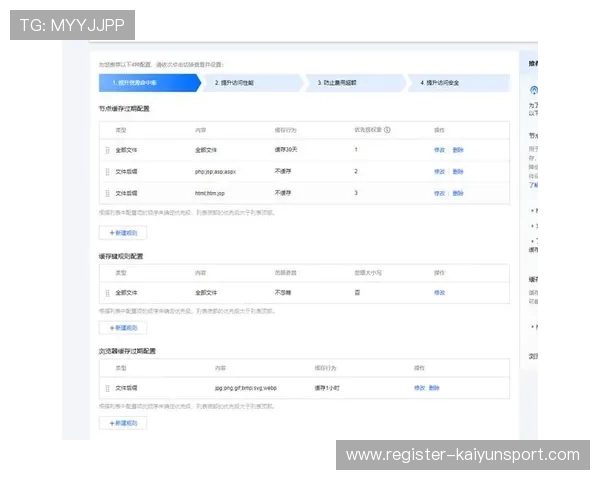Image resolution: width=600 pixels, height=480 pixels.
Task: Click the 优先级权重 column header
Action: coord(368,130)
